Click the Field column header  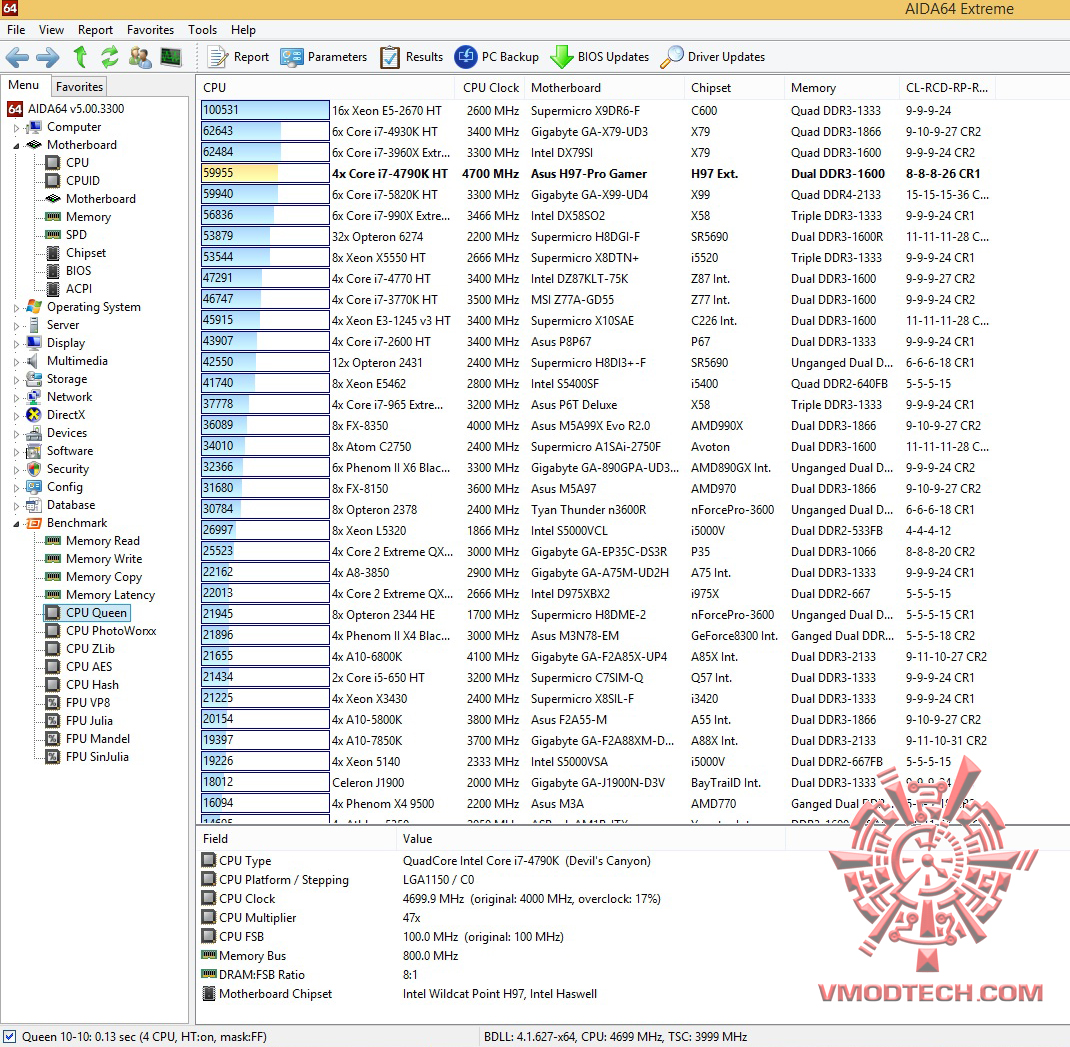click(296, 839)
